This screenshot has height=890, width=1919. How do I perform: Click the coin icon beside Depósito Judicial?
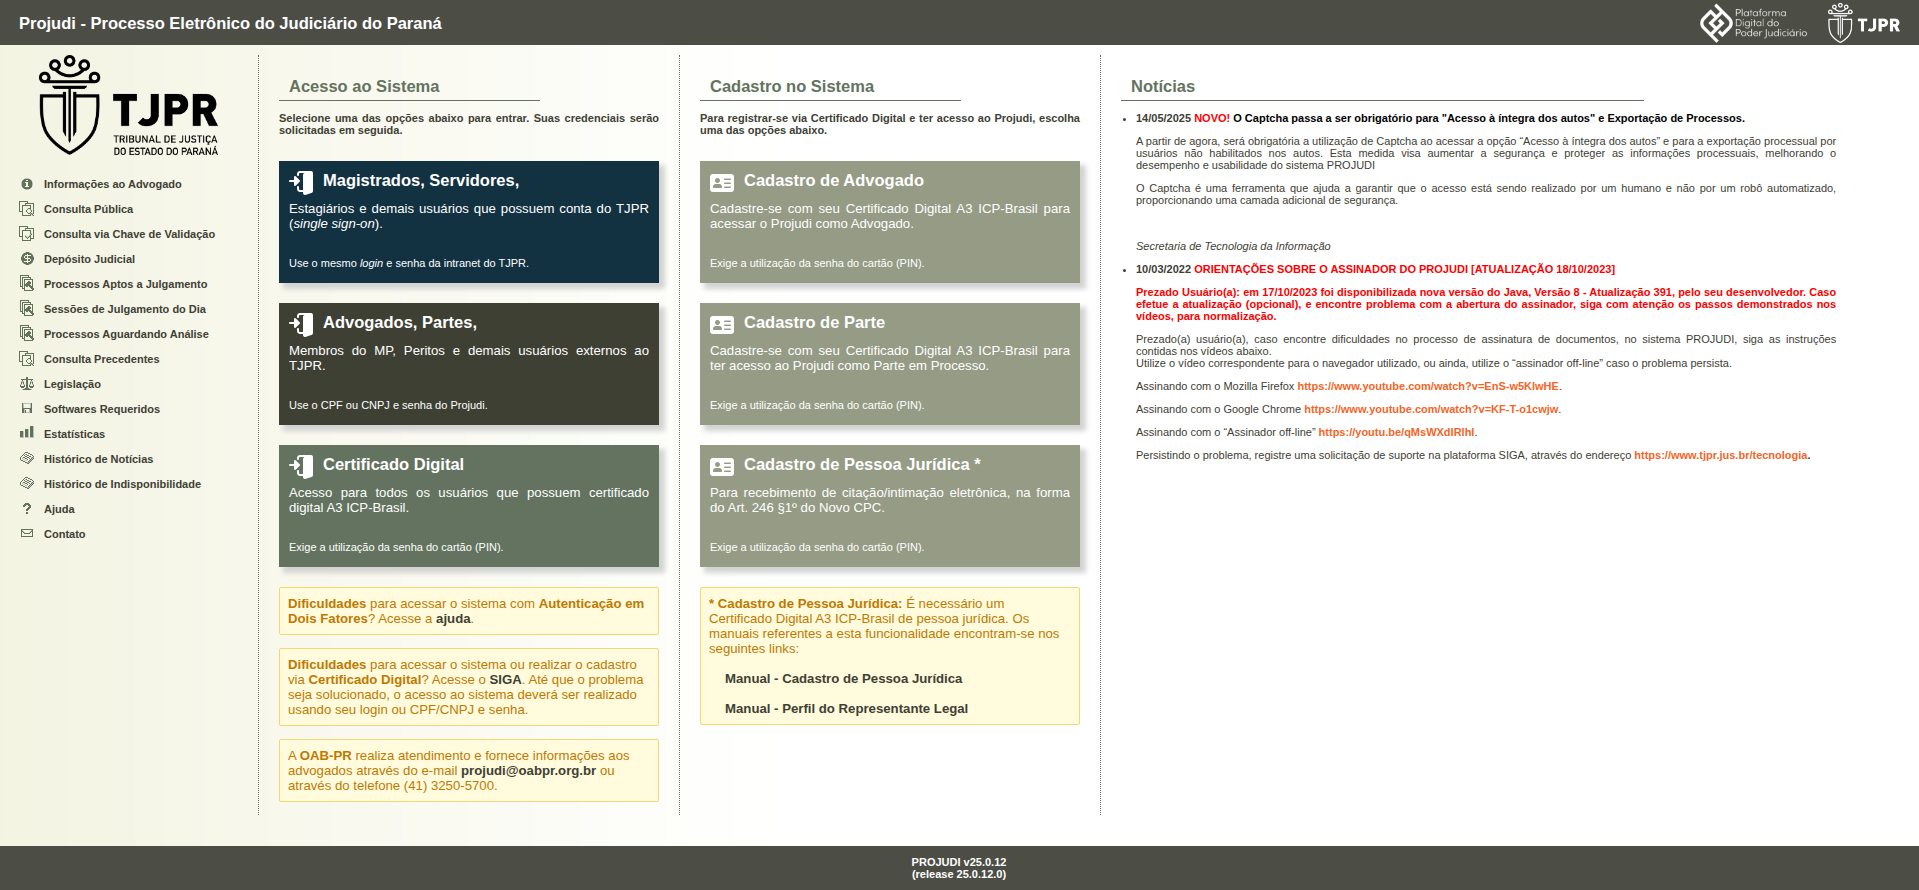(x=27, y=259)
